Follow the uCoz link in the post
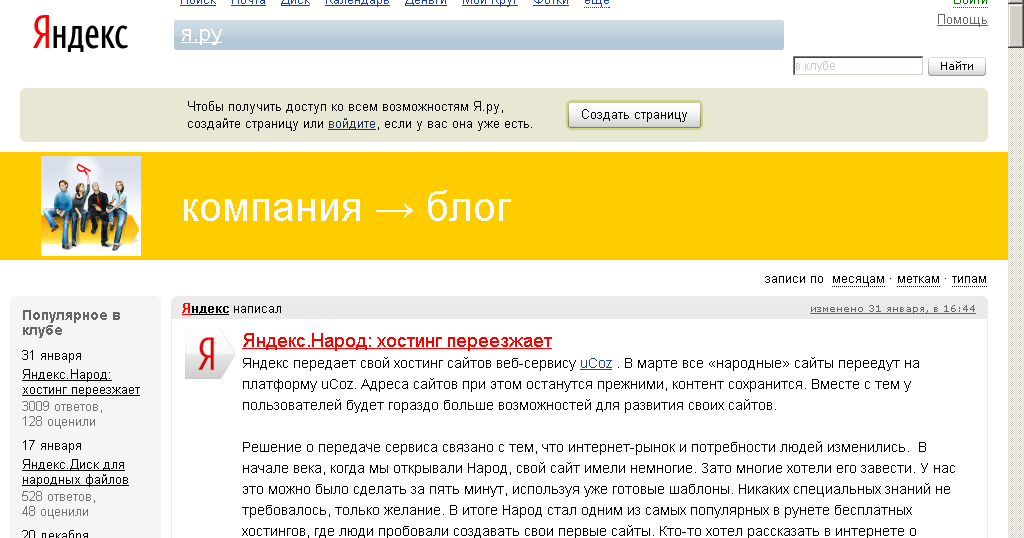The height and width of the screenshot is (538, 1024). pyautogui.click(x=596, y=364)
